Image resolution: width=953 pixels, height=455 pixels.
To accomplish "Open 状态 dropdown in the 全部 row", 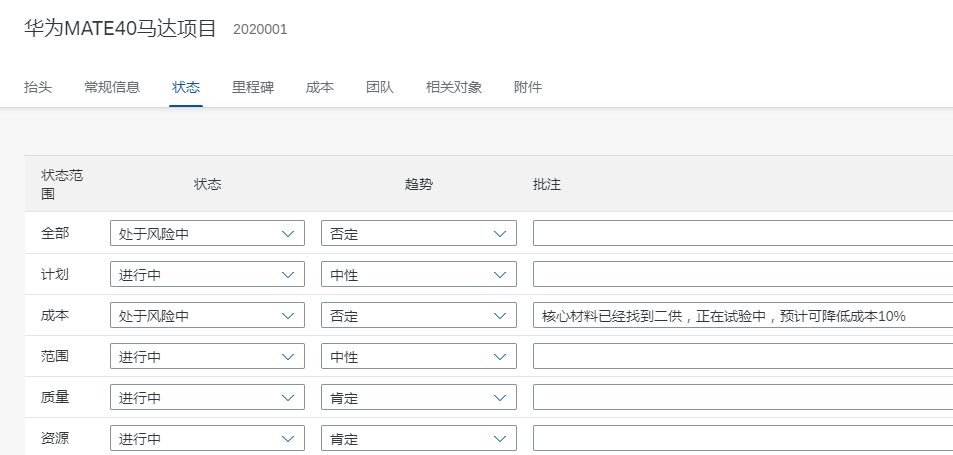I will click(207, 233).
